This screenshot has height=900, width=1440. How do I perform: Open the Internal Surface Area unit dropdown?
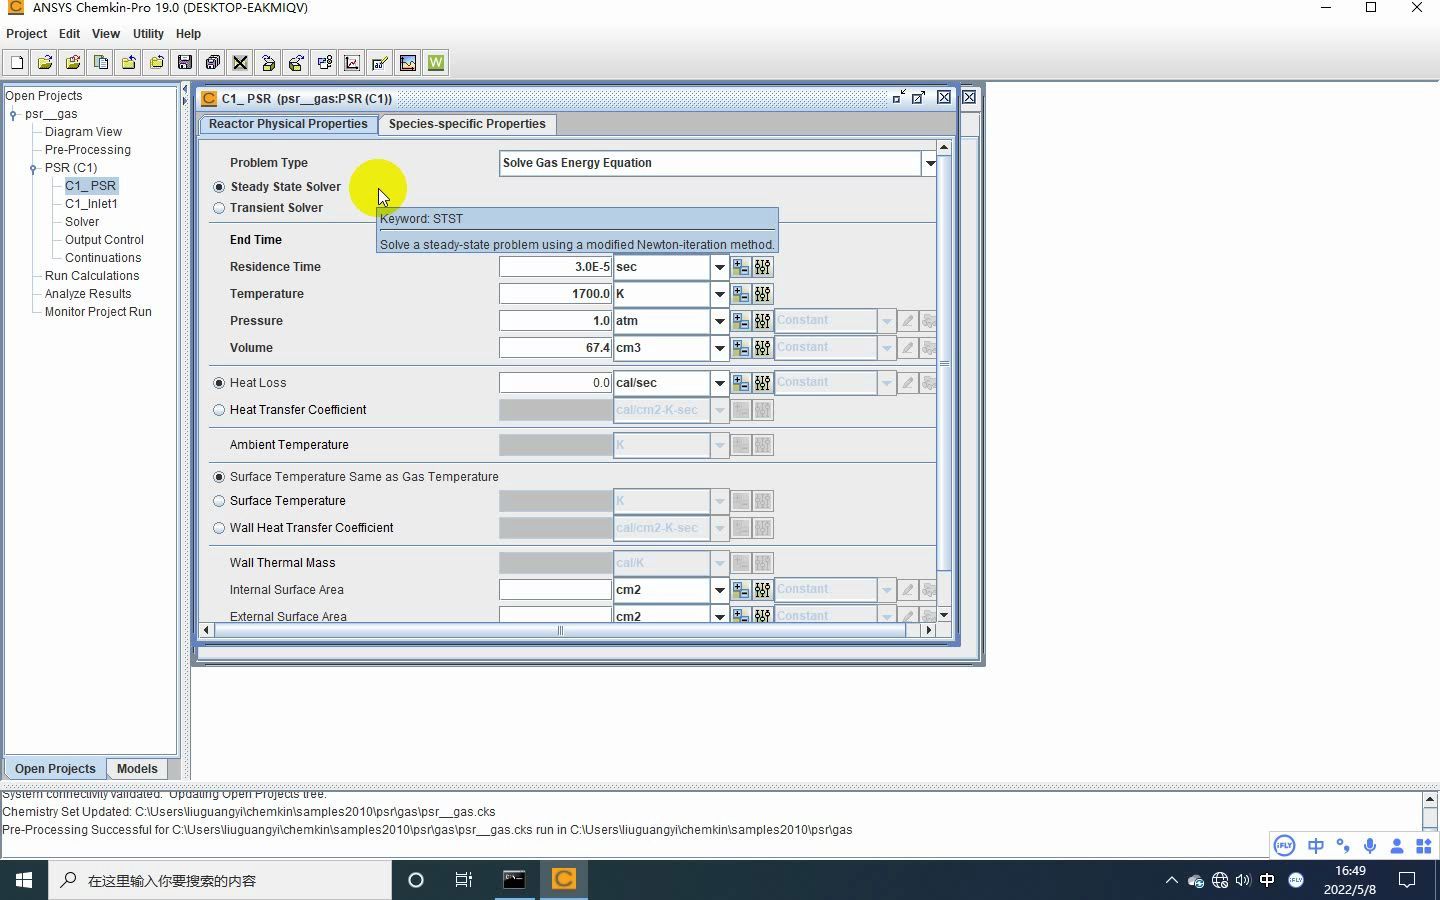(x=719, y=590)
